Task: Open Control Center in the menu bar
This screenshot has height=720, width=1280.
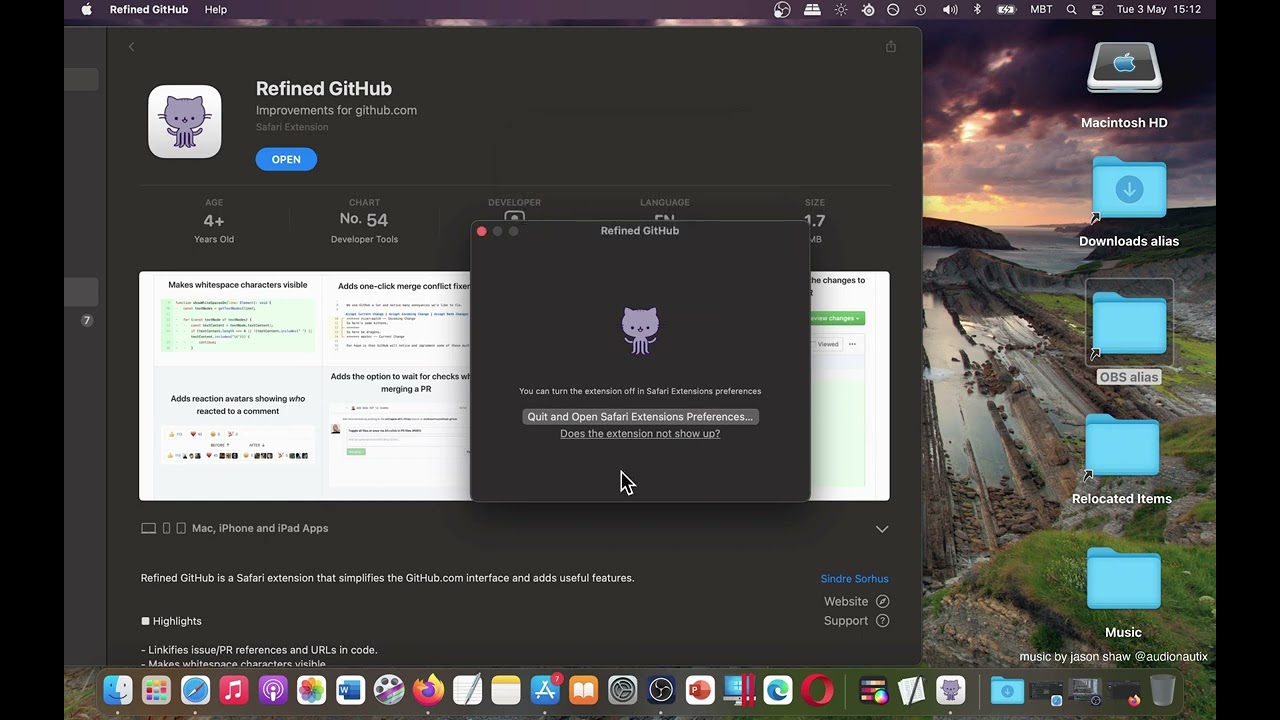Action: [x=1098, y=9]
